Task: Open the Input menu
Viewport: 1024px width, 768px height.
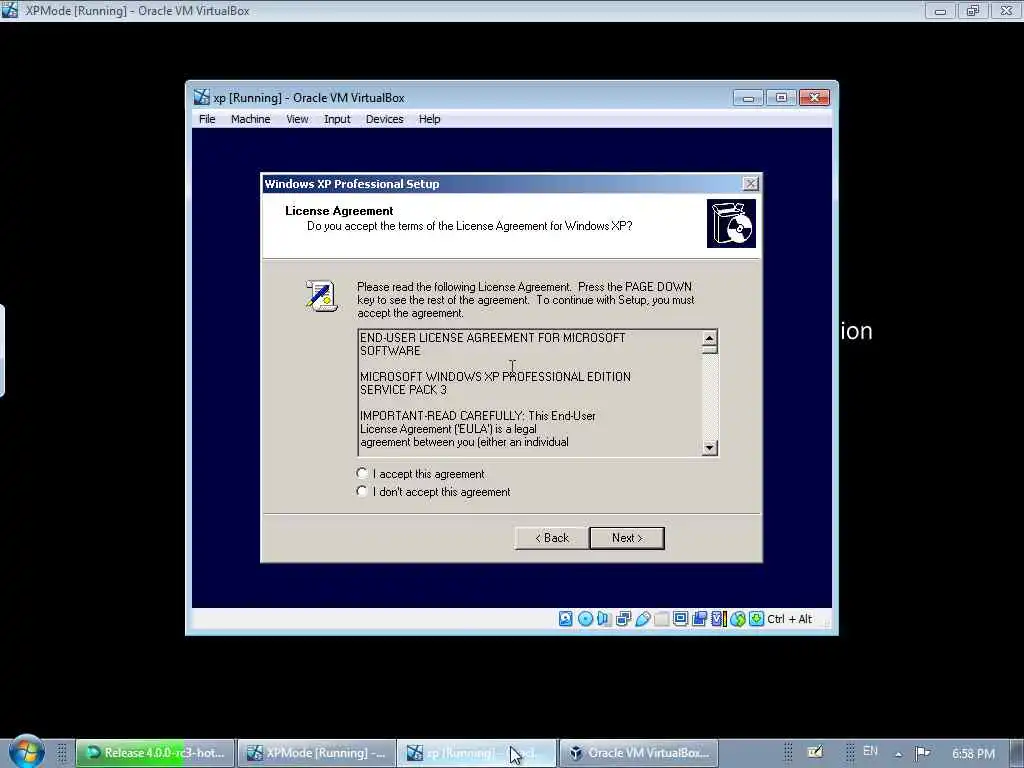Action: pyautogui.click(x=337, y=119)
